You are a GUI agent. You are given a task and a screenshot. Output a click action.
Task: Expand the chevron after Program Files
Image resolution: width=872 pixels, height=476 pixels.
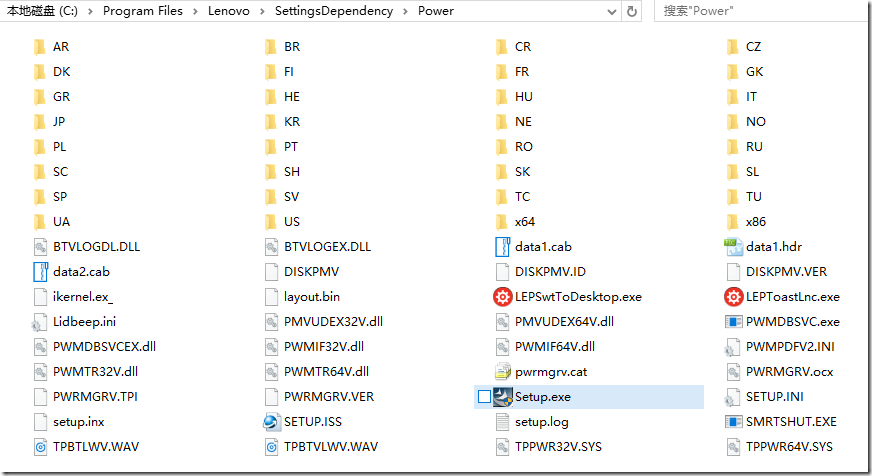195,11
